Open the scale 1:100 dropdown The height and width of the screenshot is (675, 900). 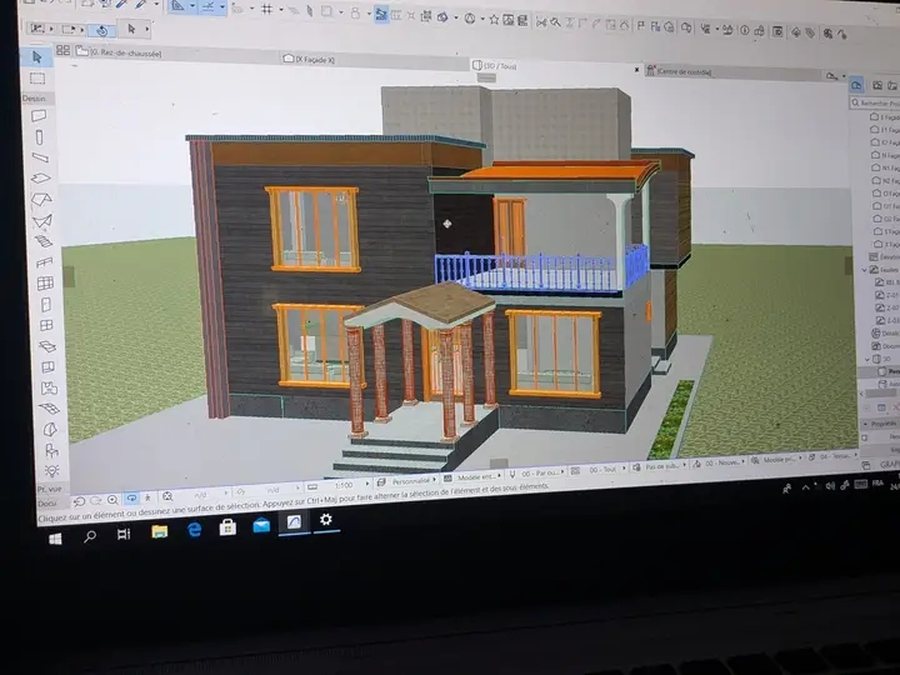[x=343, y=486]
